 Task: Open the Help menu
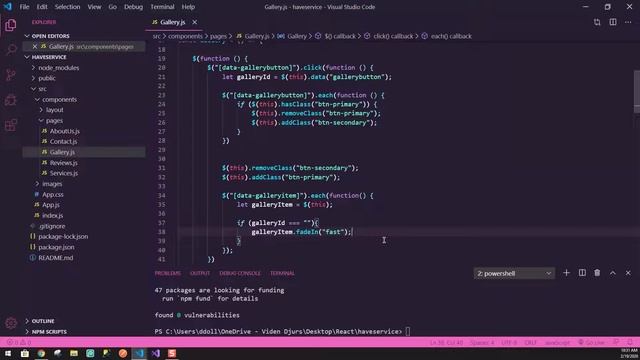188,7
